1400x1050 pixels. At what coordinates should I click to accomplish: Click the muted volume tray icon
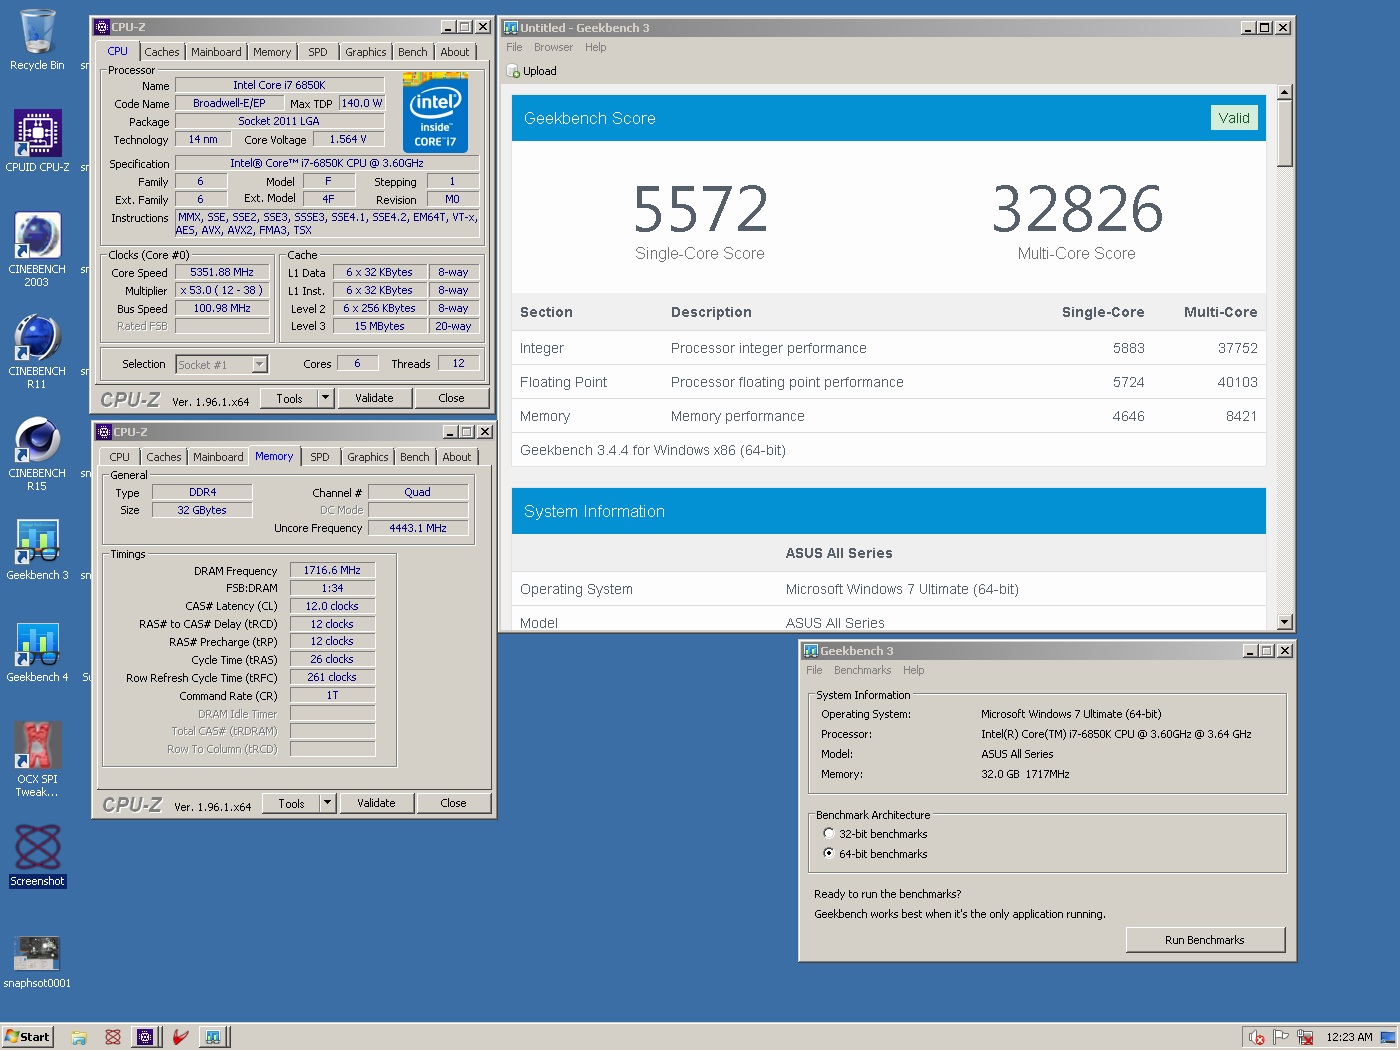coord(1257,1037)
